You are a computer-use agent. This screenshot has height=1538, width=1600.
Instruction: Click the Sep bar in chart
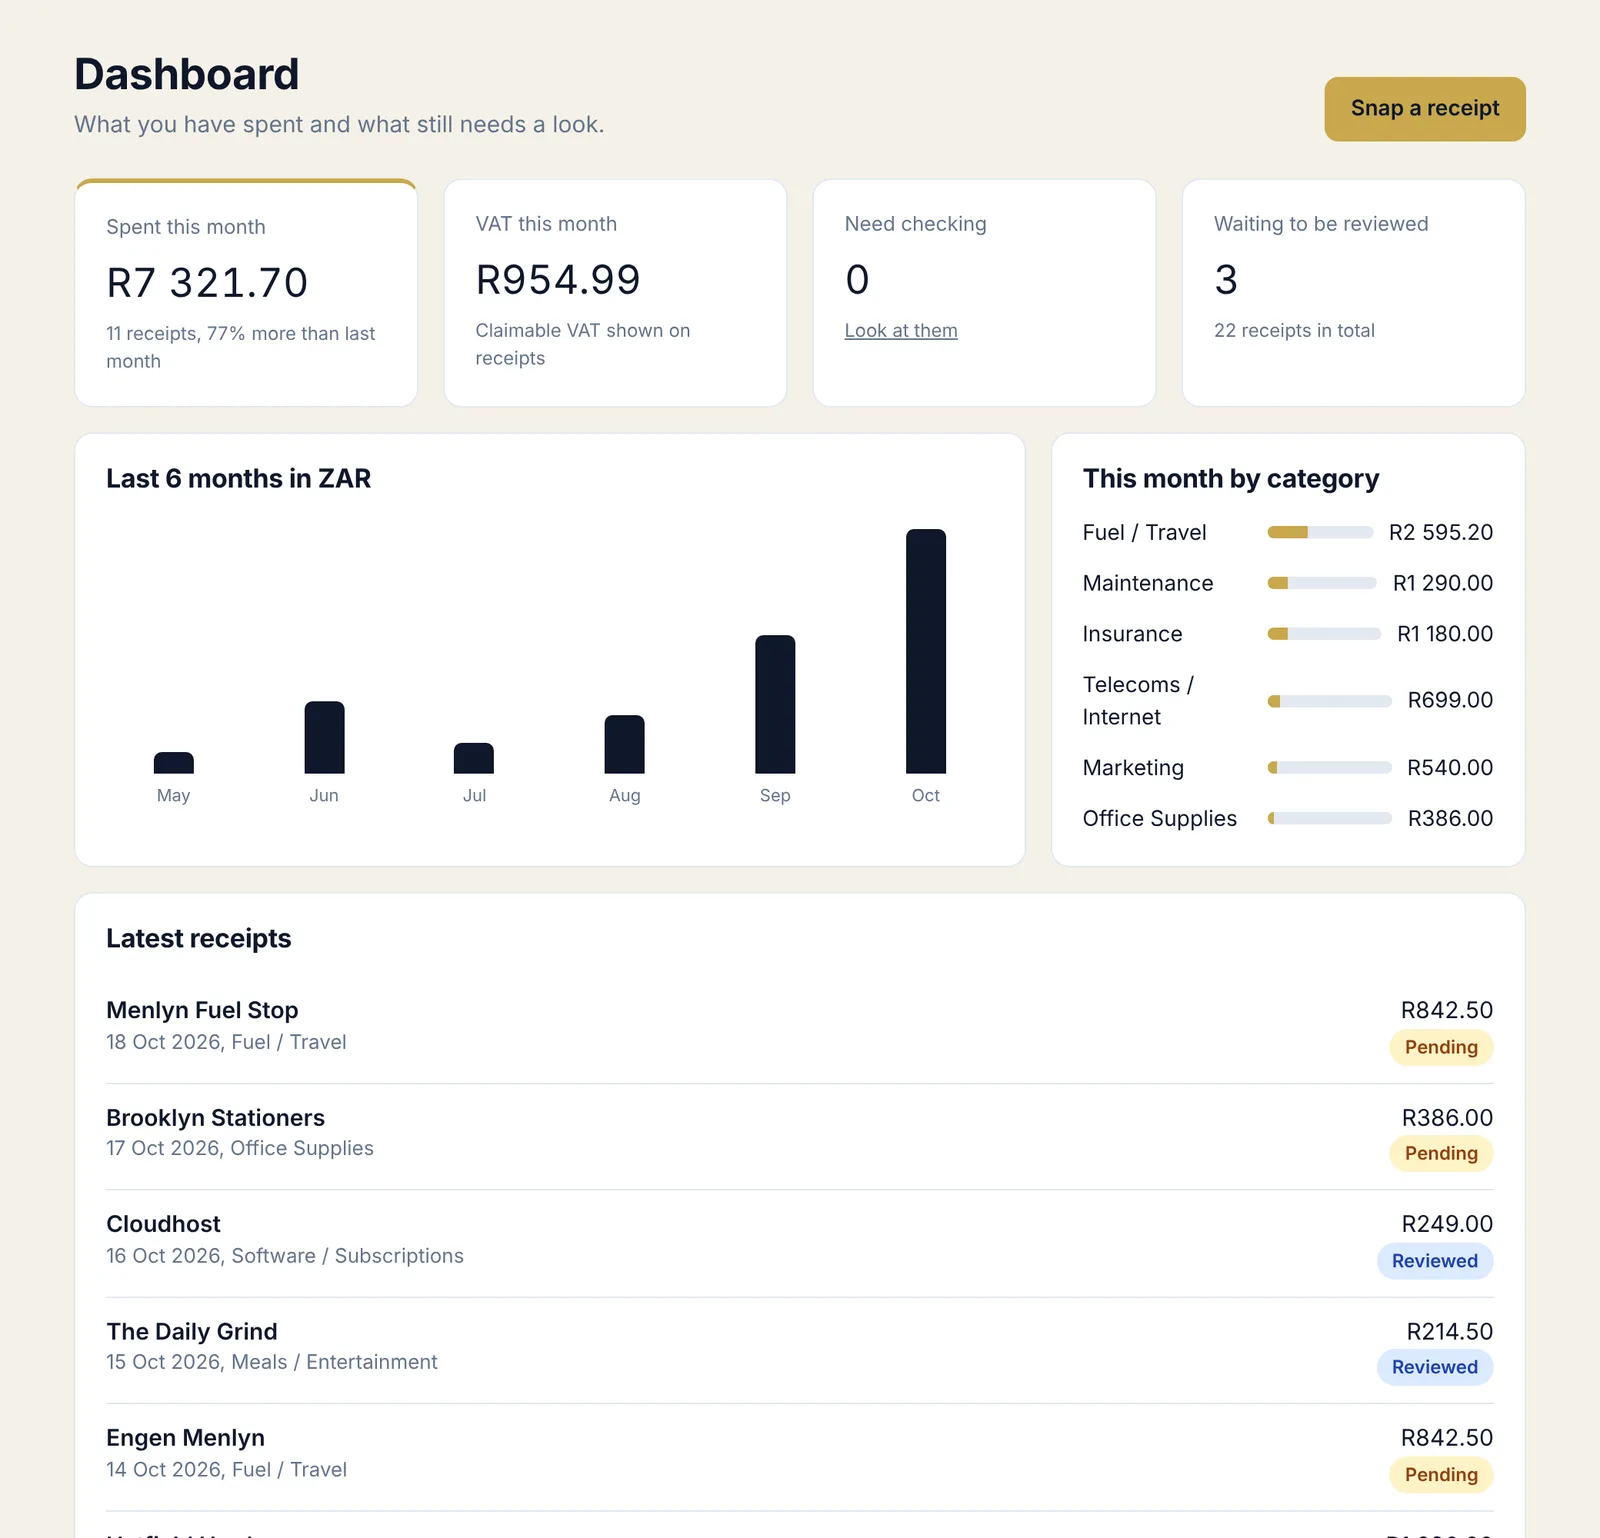tap(775, 704)
